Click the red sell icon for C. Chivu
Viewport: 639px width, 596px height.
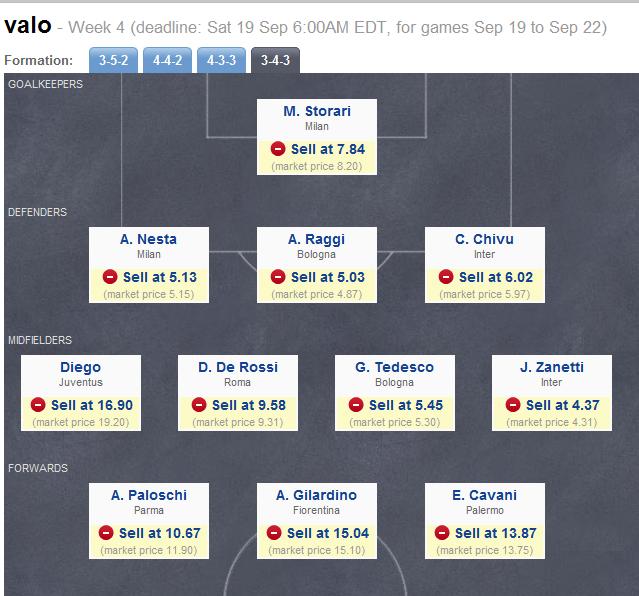click(x=447, y=277)
